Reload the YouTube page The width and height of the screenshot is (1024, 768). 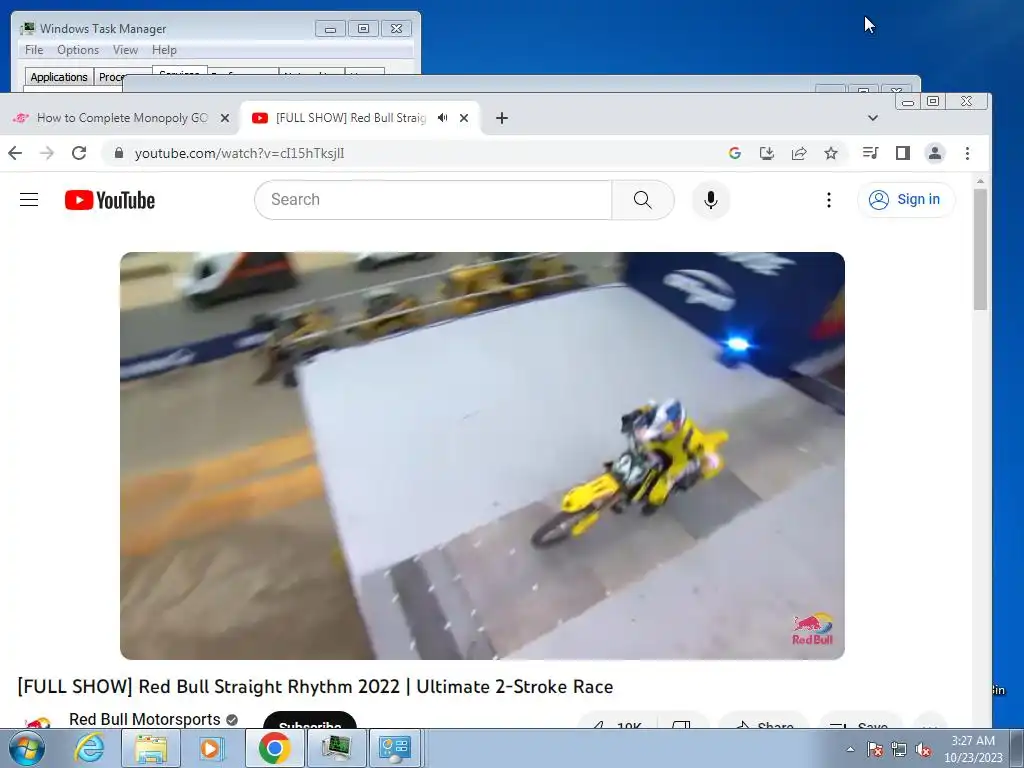pos(79,153)
